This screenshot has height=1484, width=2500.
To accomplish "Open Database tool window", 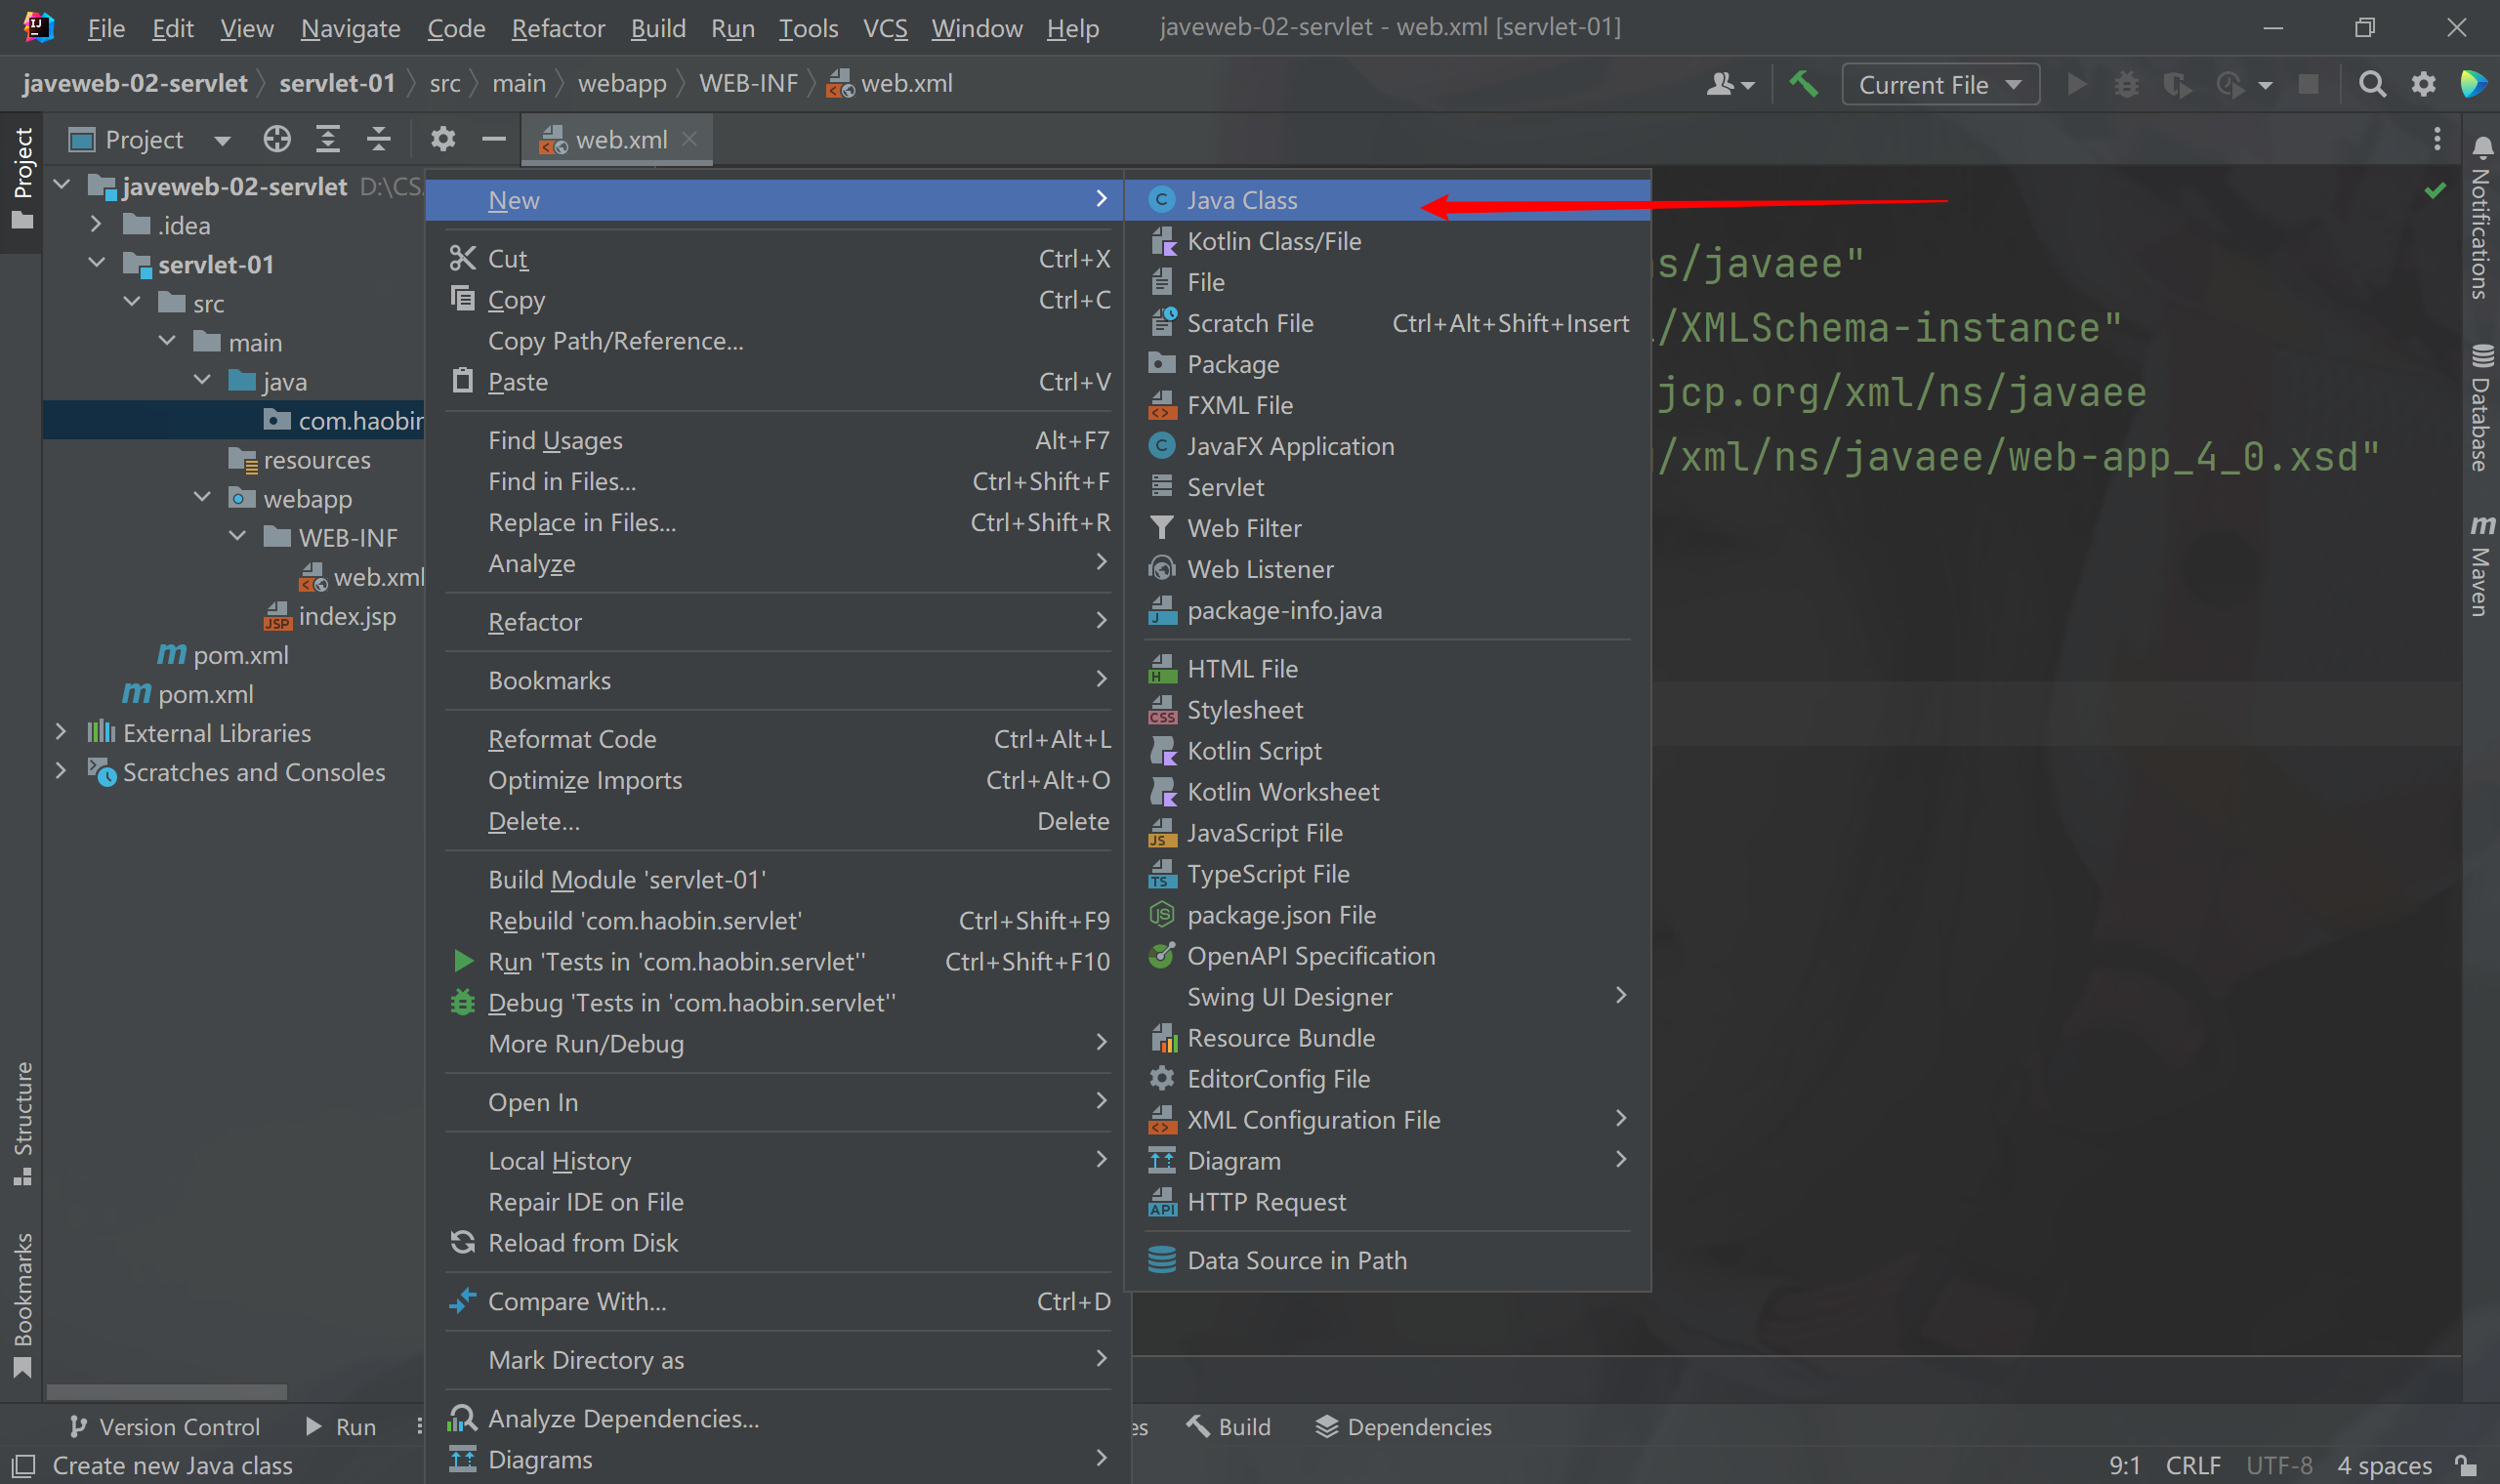I will [x=2481, y=407].
